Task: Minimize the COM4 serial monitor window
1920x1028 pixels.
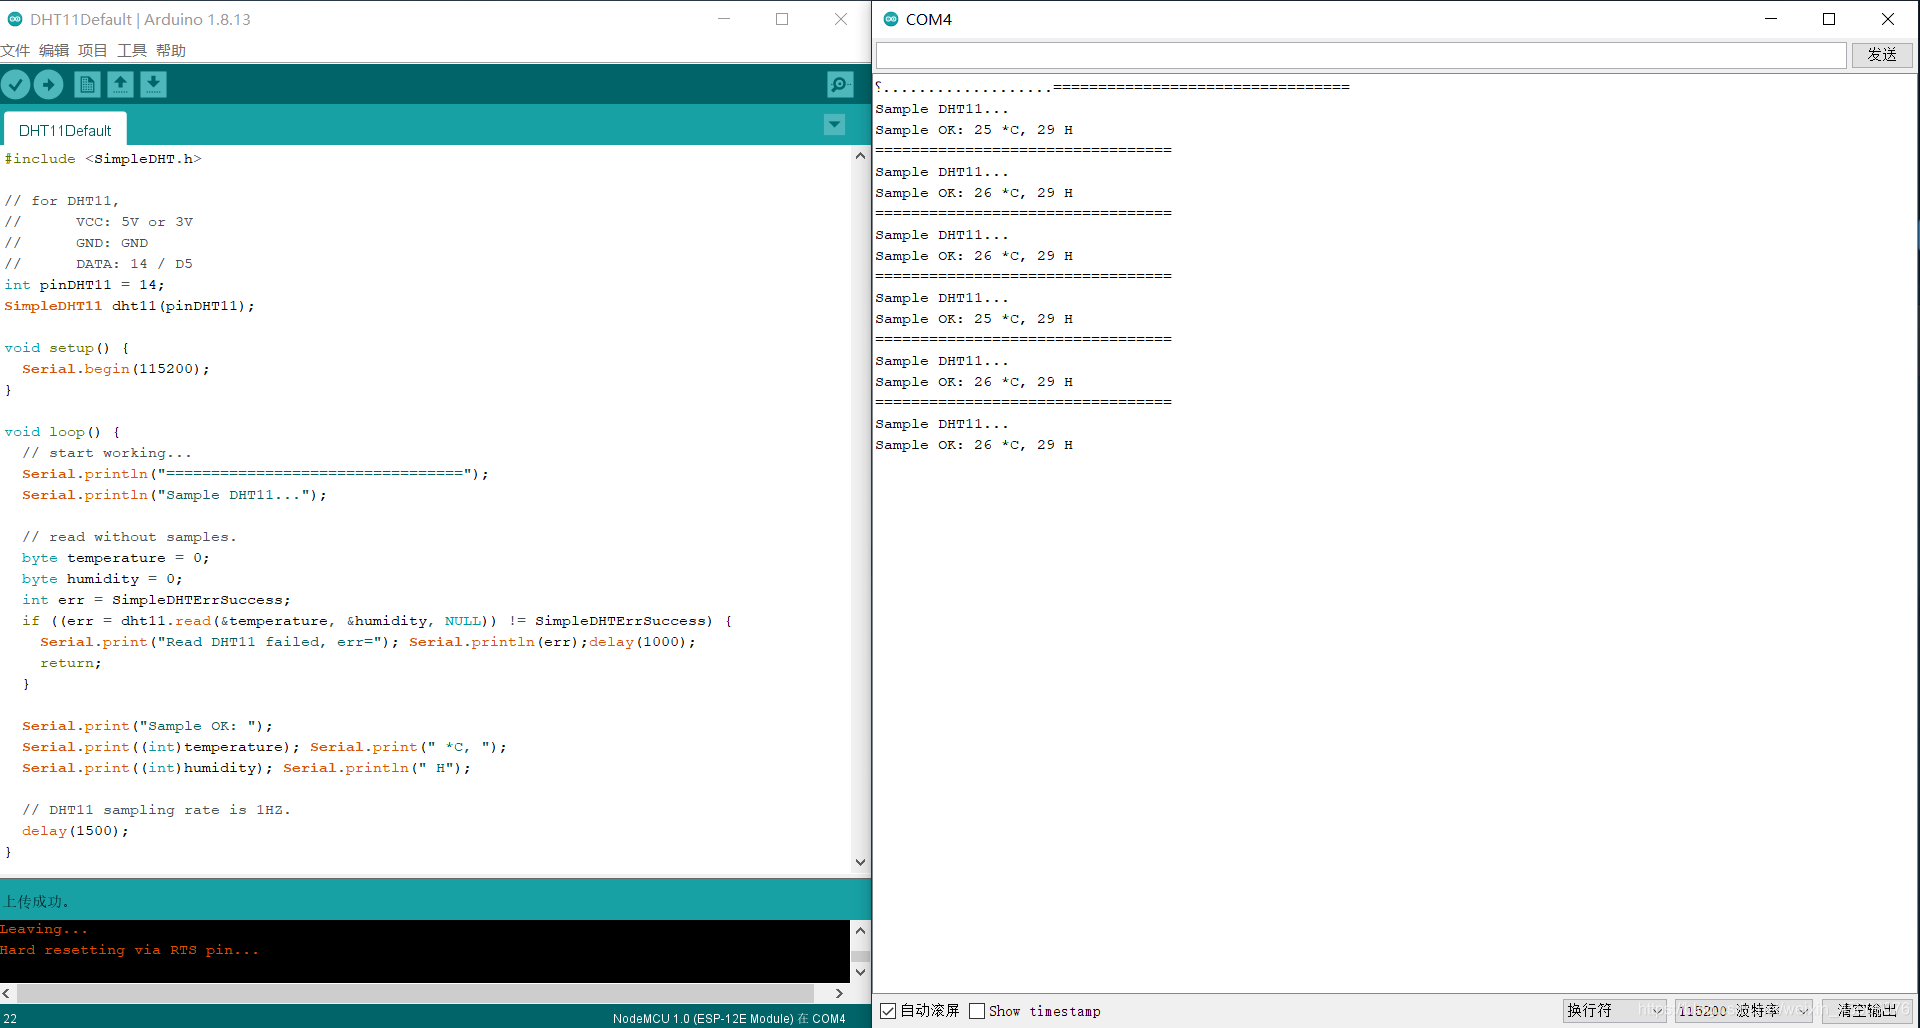Action: pos(1771,19)
